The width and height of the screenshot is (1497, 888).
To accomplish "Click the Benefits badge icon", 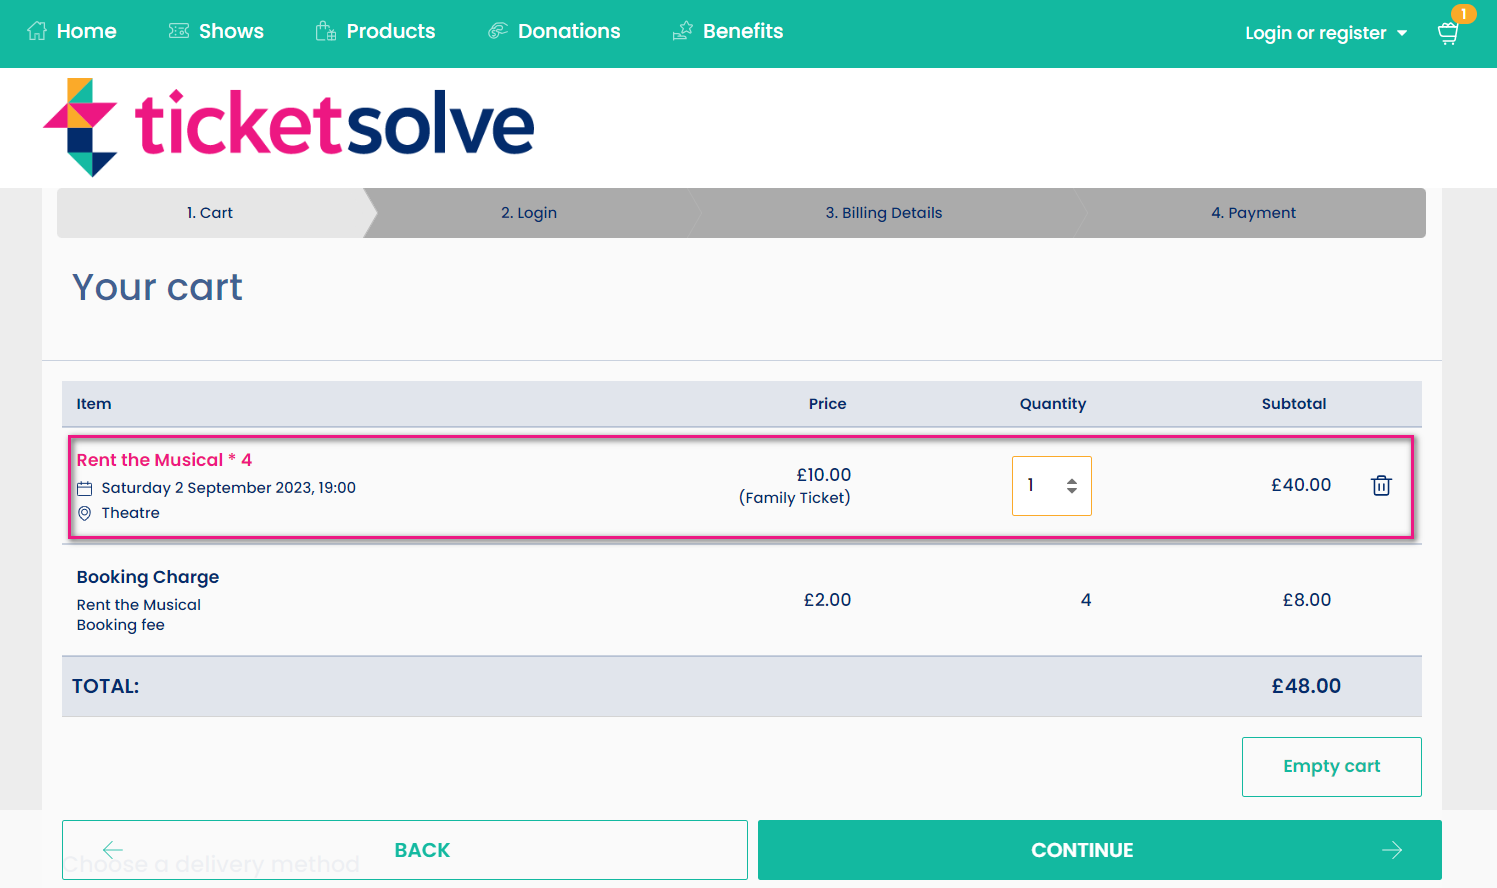I will 682,30.
